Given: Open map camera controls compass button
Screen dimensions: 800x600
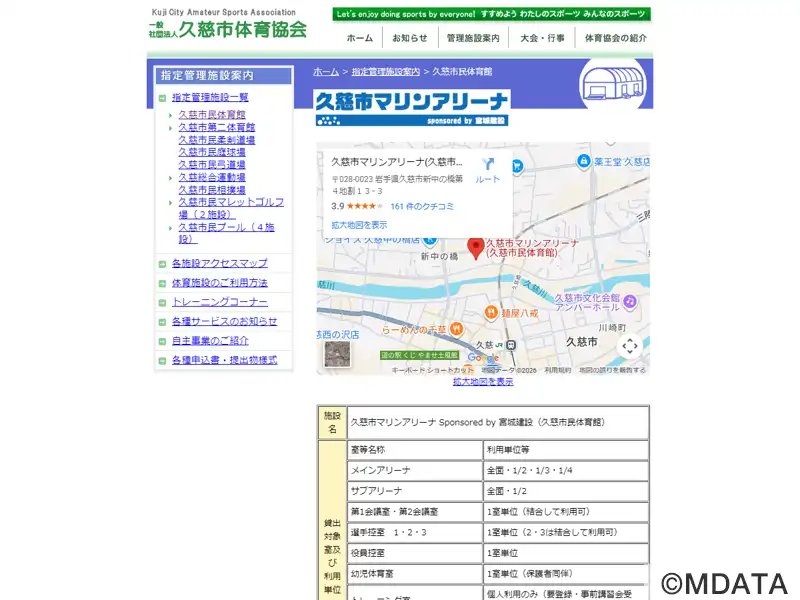Looking at the screenshot, I should pos(629,346).
